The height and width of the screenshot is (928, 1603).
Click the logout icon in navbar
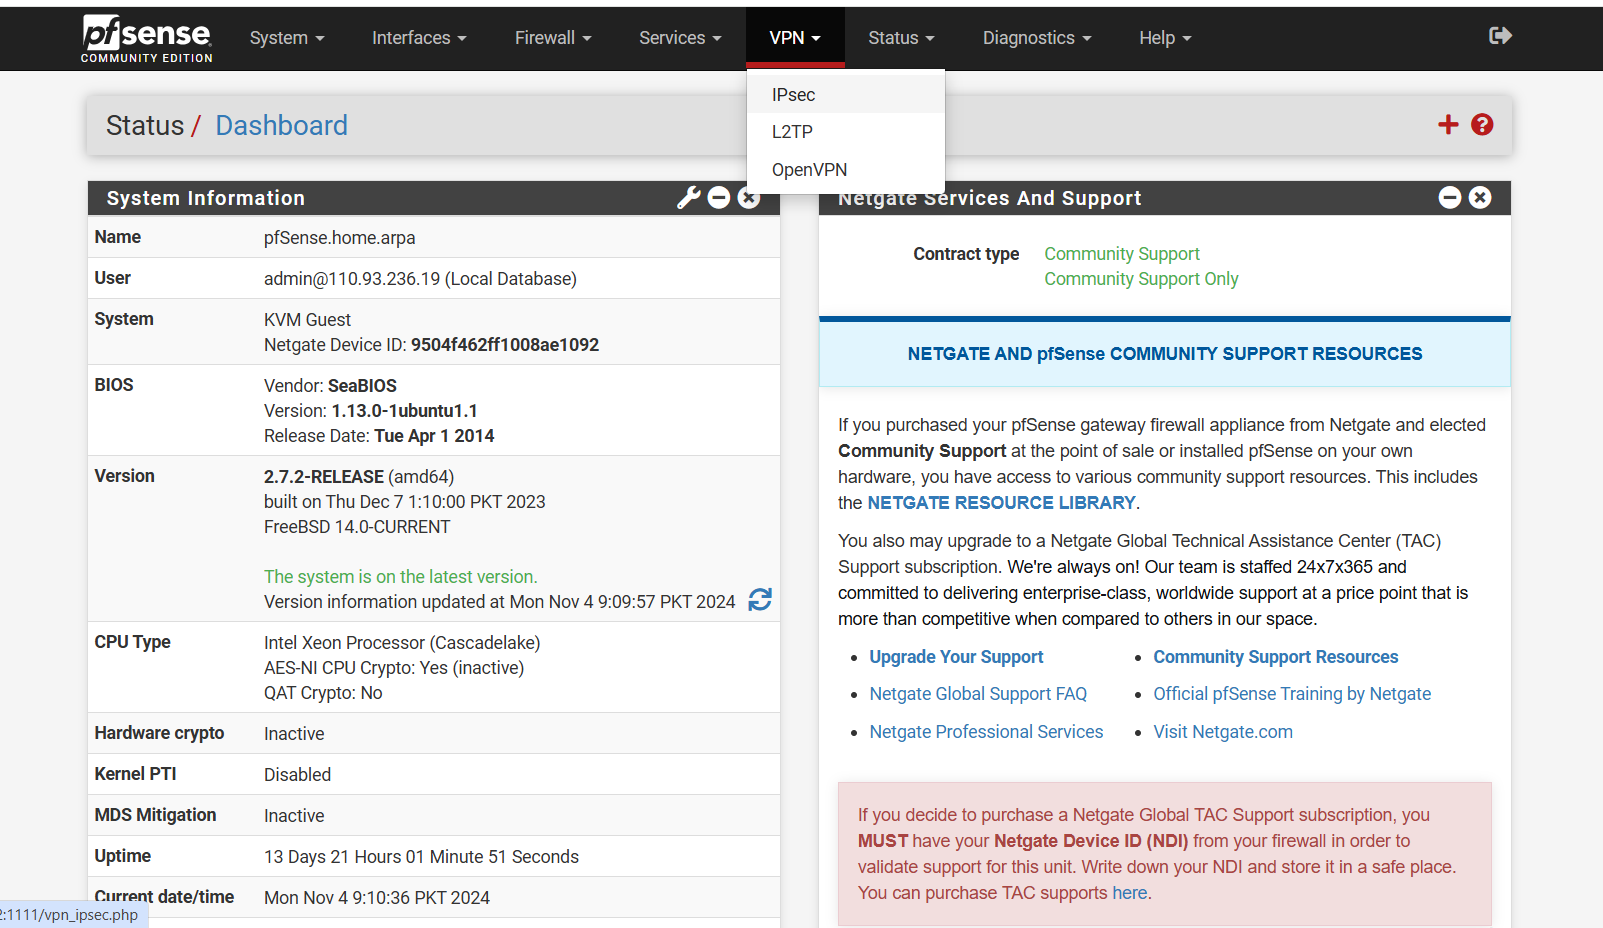tap(1499, 37)
